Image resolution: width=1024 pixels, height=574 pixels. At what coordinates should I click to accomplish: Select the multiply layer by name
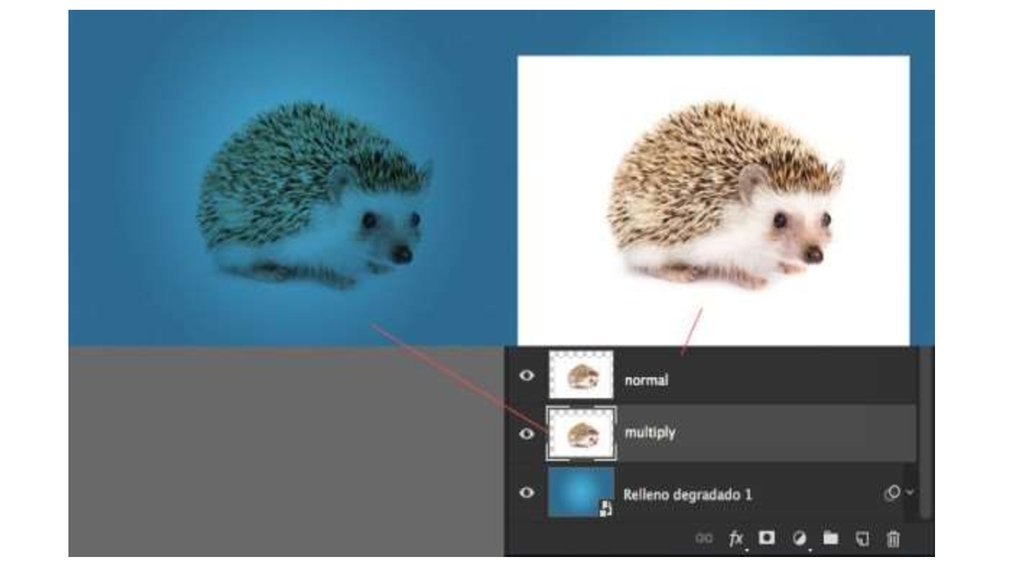coord(649,433)
